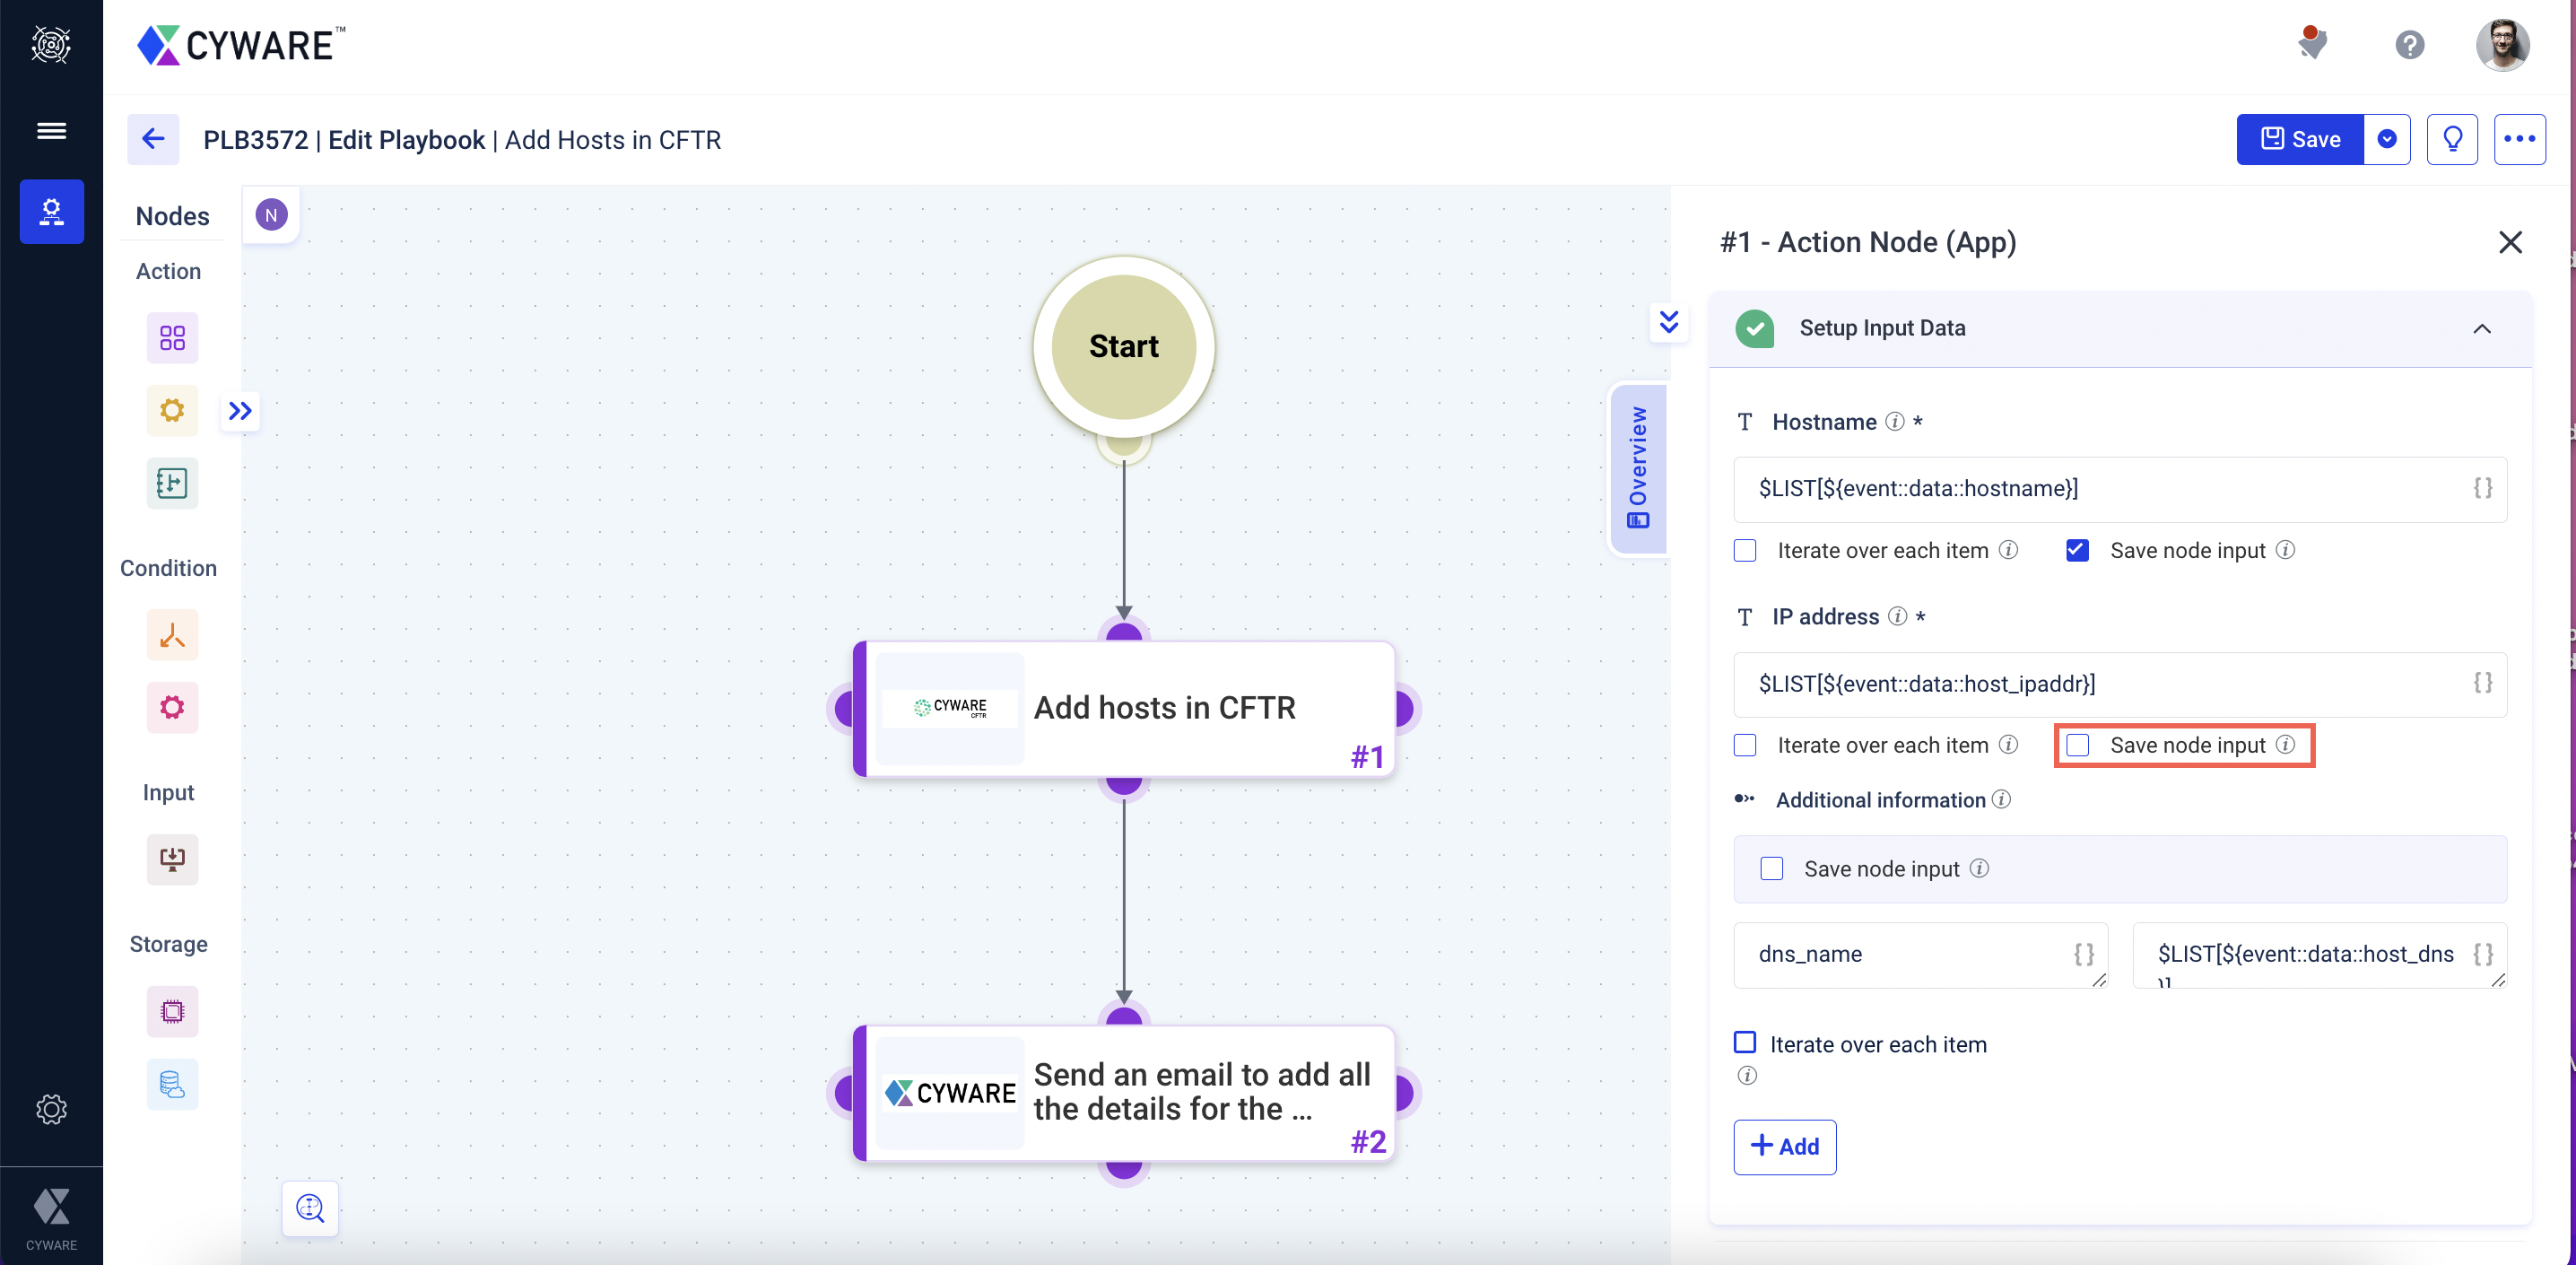Click the Add button
Viewport: 2576px width, 1265px height.
[x=1784, y=1146]
